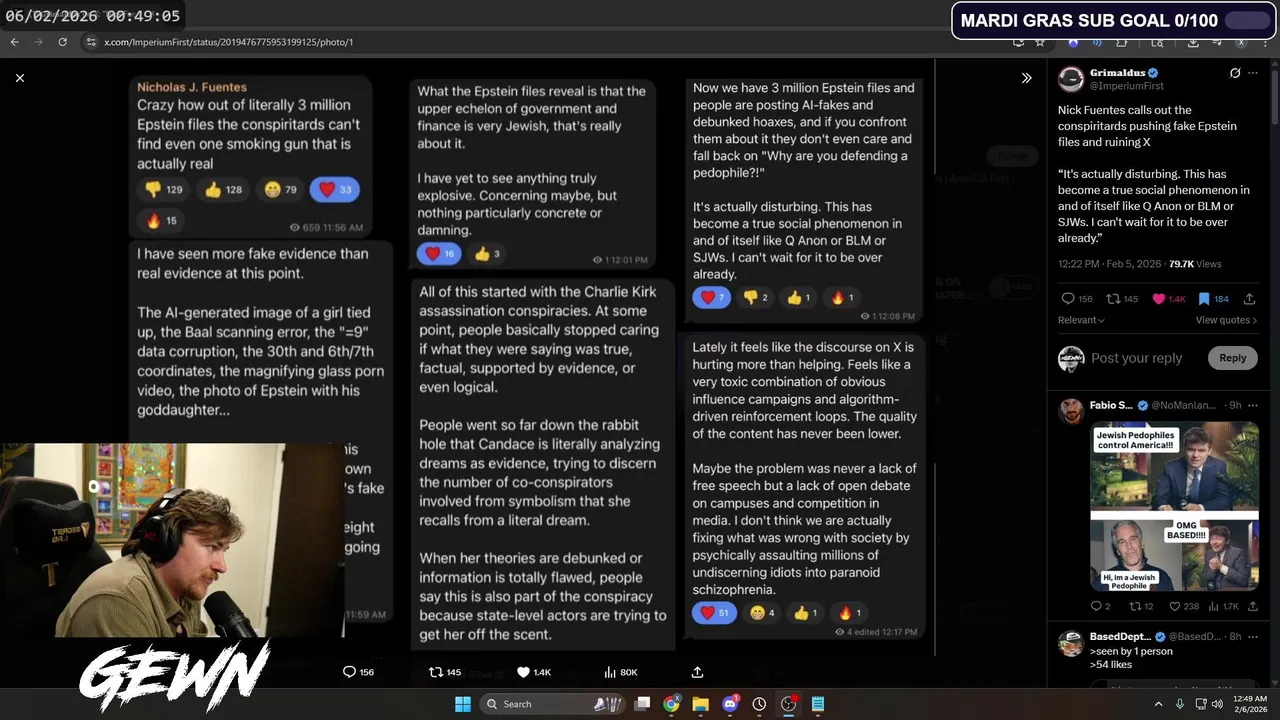The width and height of the screenshot is (1280, 720).
Task: Open the Windows Start button
Action: coord(463,704)
